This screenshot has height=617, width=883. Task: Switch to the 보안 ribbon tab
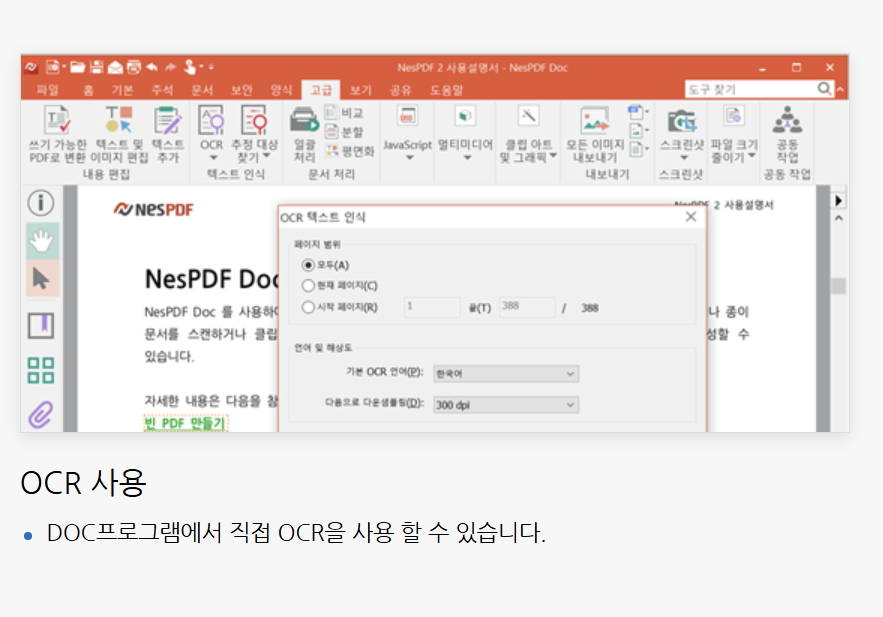pyautogui.click(x=242, y=90)
